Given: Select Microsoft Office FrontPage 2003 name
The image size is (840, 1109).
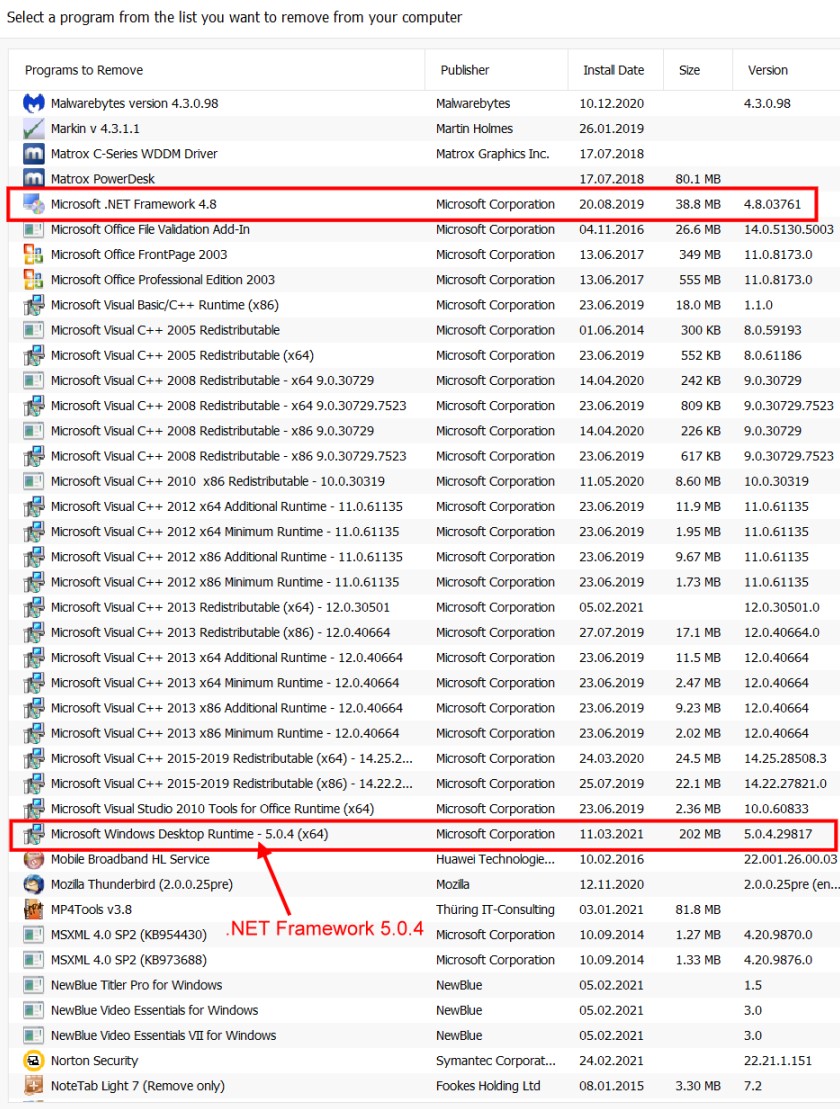Looking at the screenshot, I should click(139, 255).
